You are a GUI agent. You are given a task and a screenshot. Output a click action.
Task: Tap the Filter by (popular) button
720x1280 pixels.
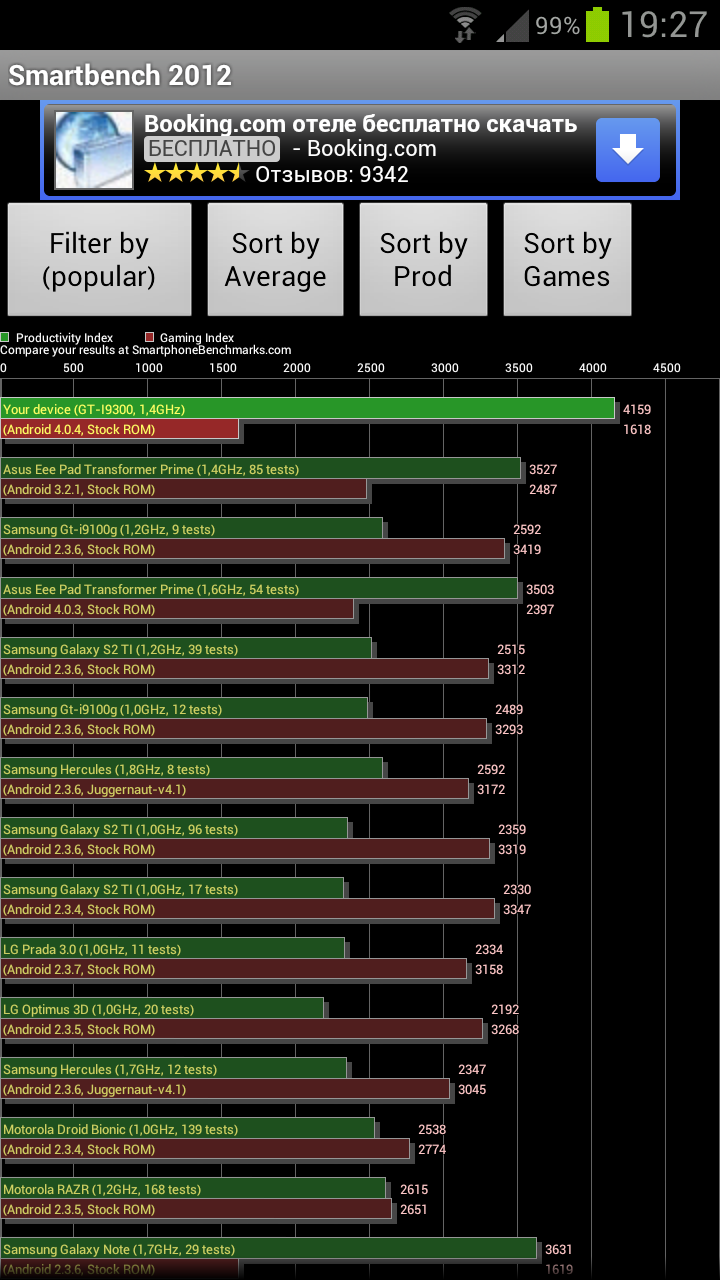coord(99,259)
